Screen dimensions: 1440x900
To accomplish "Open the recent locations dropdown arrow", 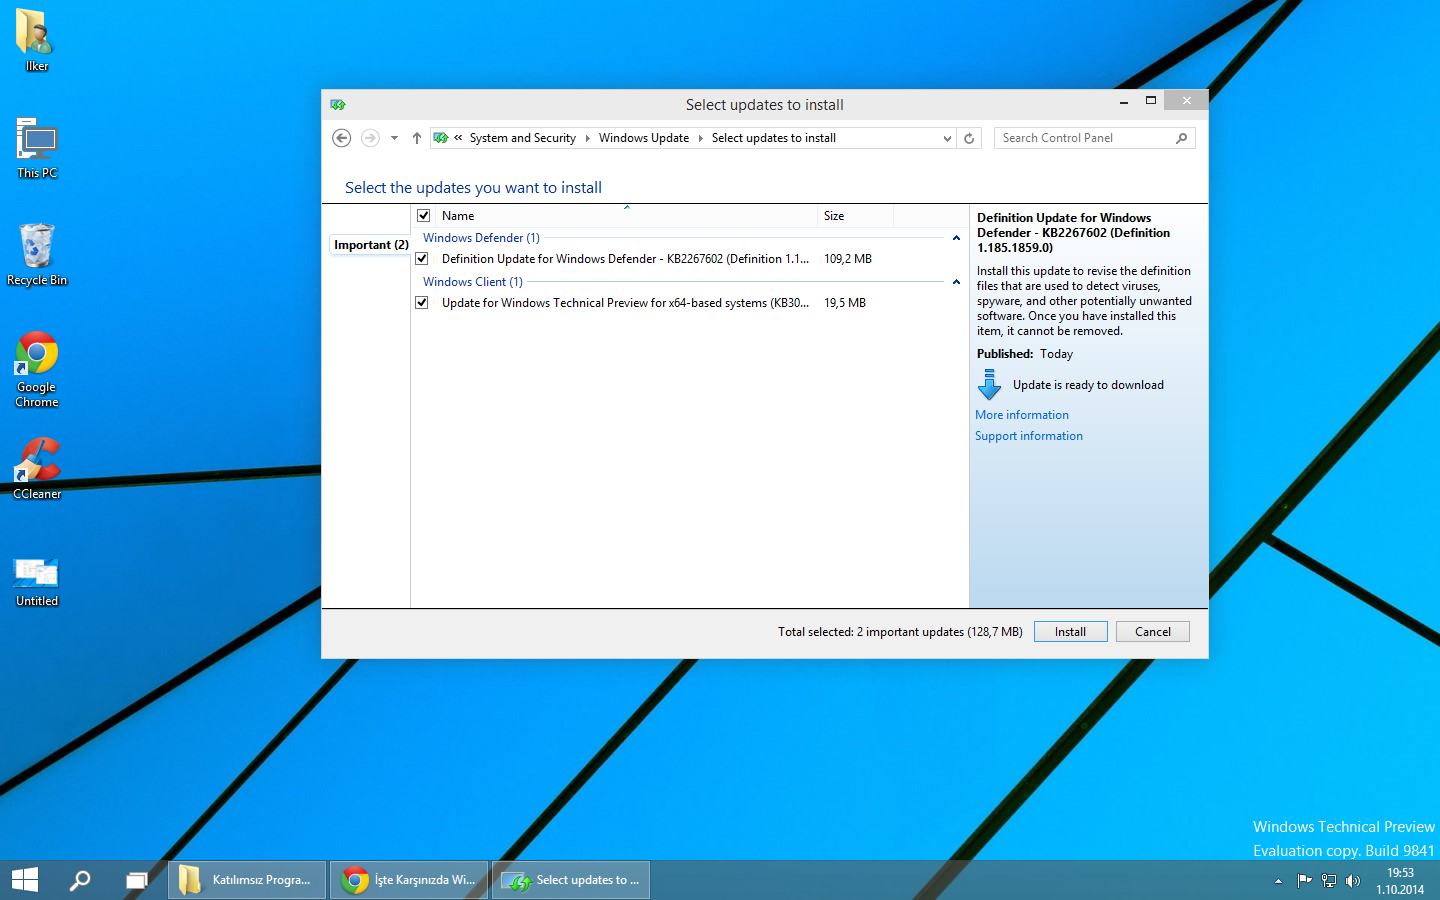I will coord(394,138).
